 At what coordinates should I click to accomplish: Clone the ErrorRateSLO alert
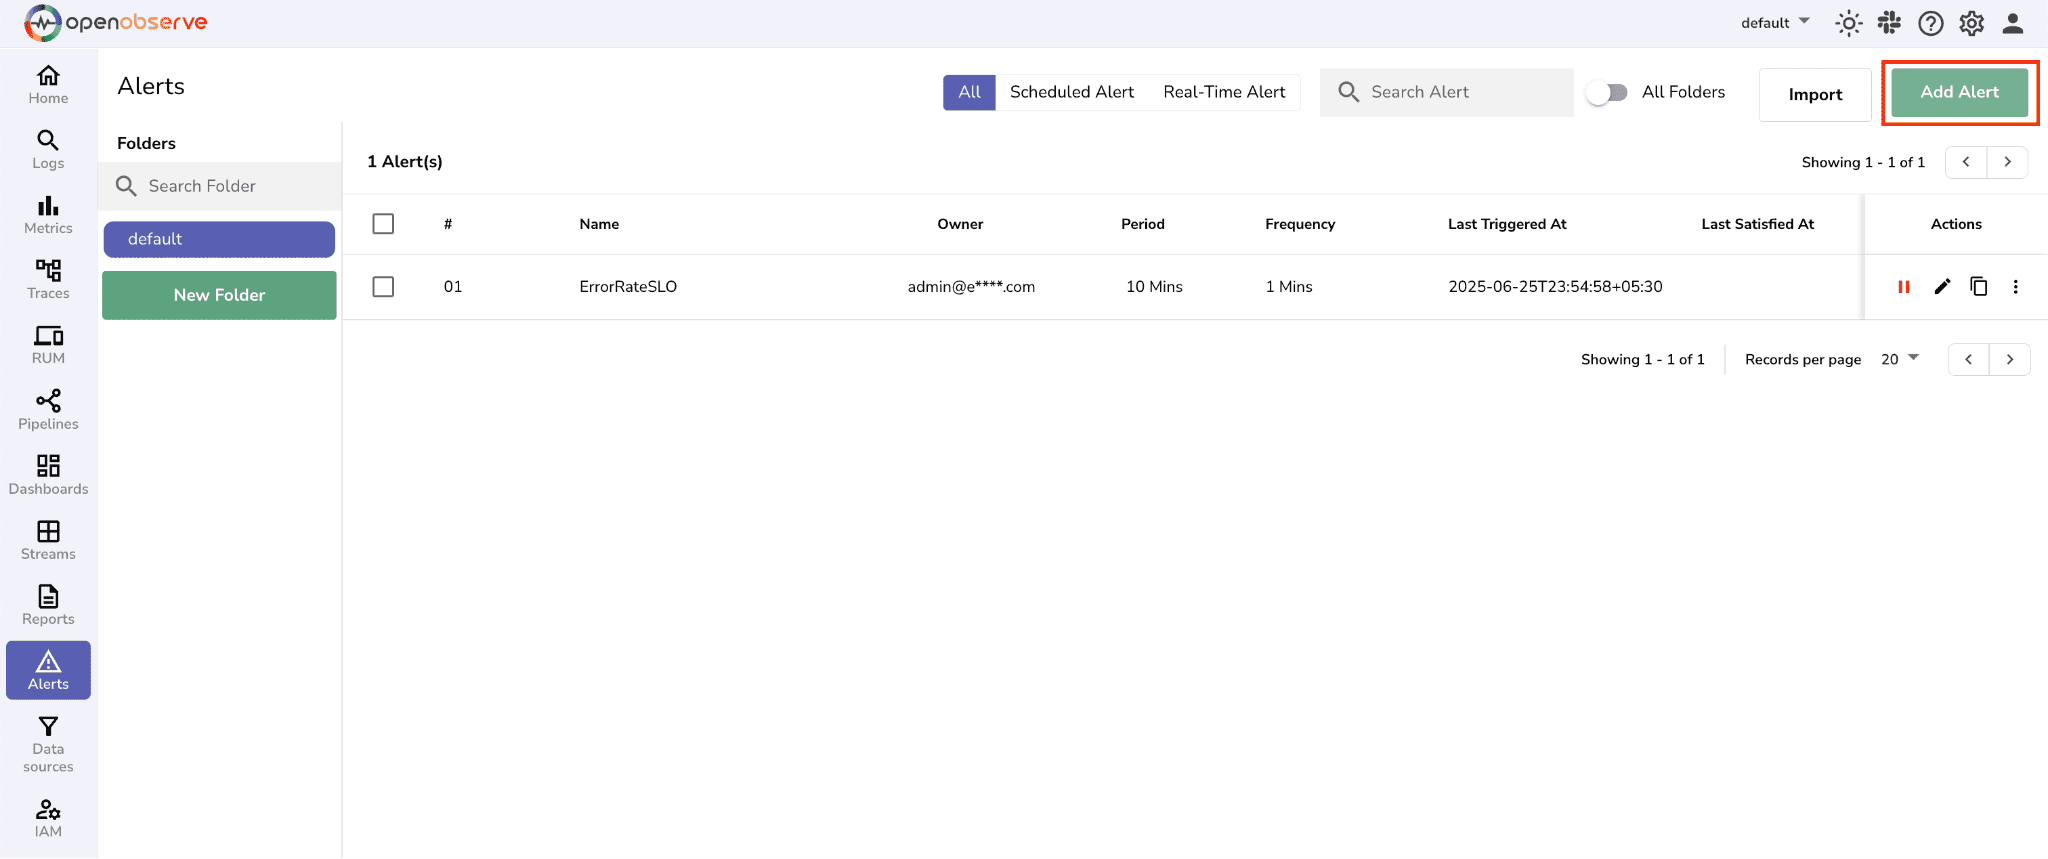click(1979, 287)
